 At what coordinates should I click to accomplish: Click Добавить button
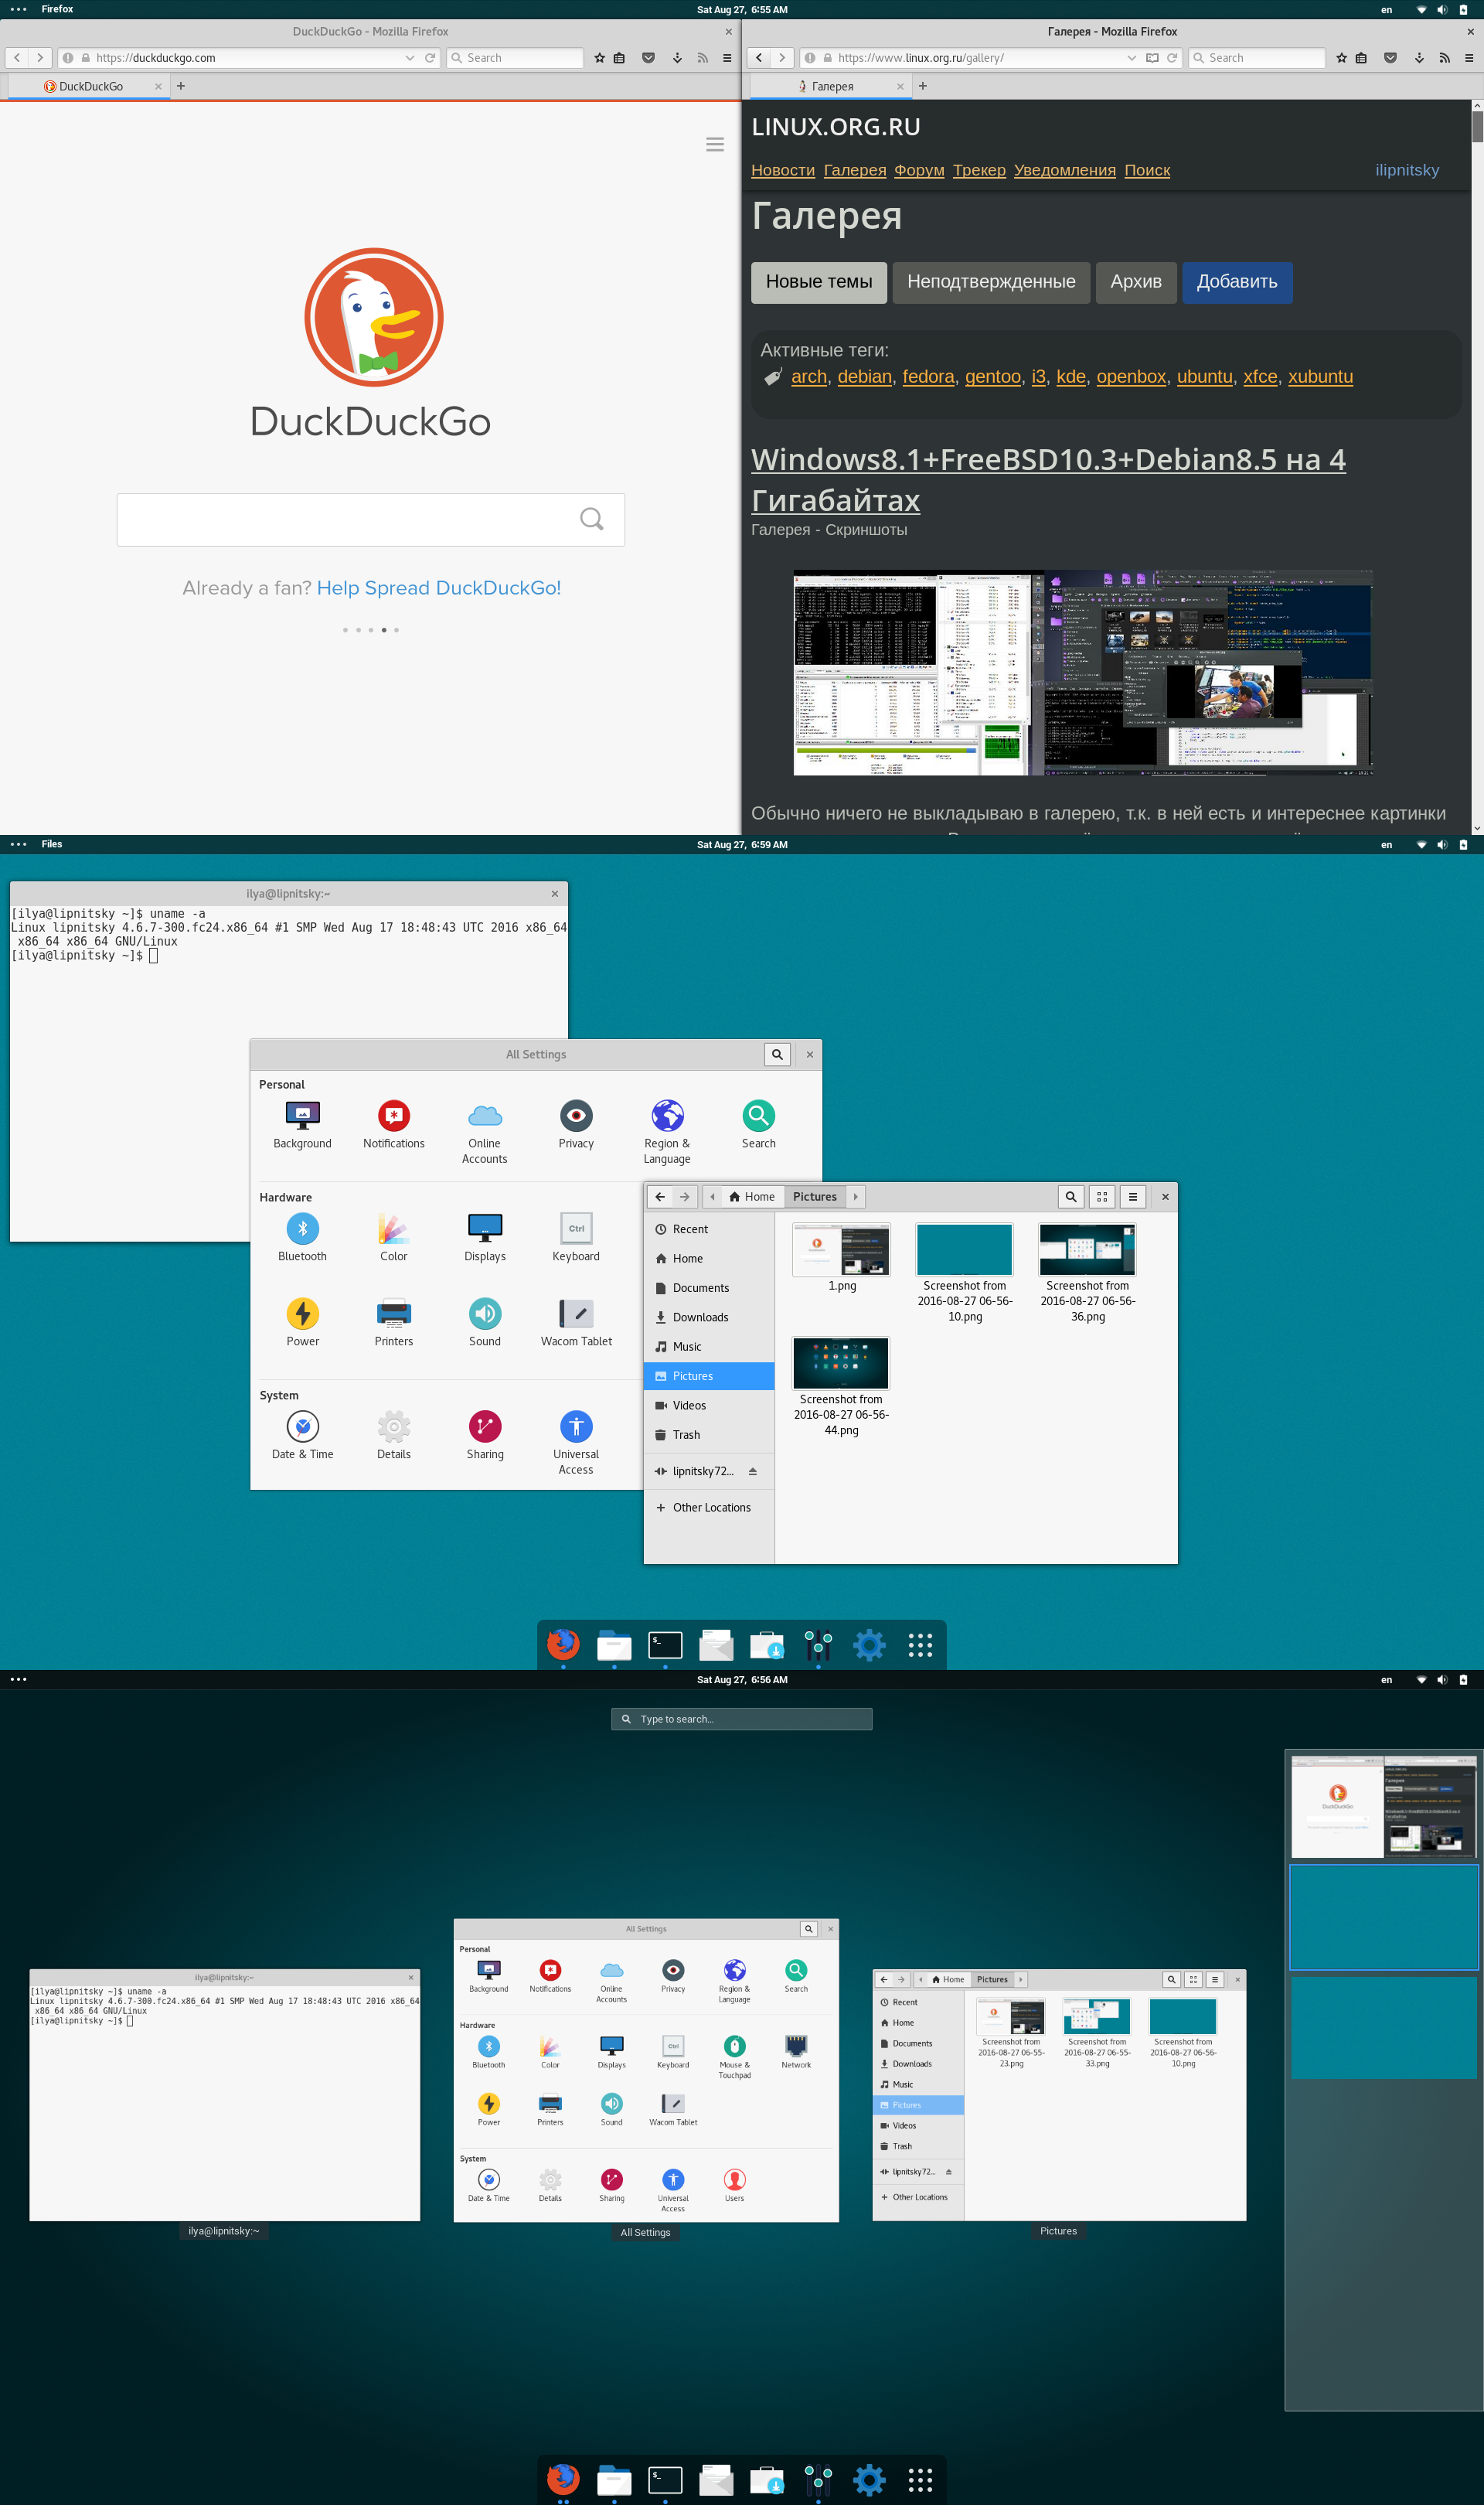click(1237, 282)
